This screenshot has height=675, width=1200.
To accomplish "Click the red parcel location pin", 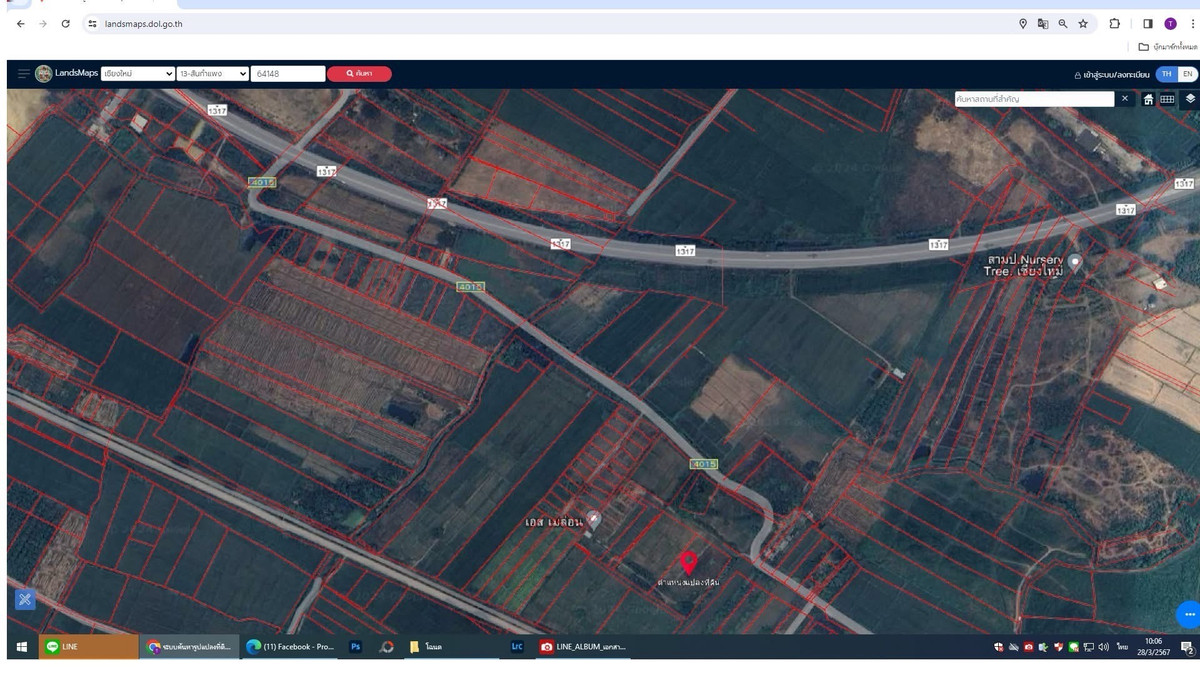I will pos(688,562).
